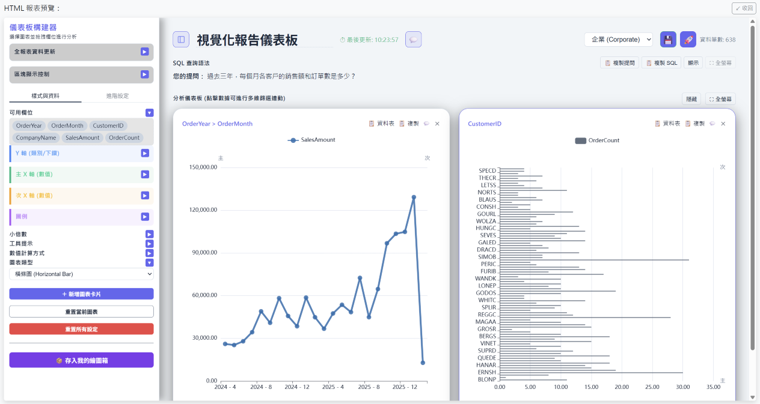Select OrderYear field chip
Image resolution: width=760 pixels, height=404 pixels.
click(x=29, y=125)
